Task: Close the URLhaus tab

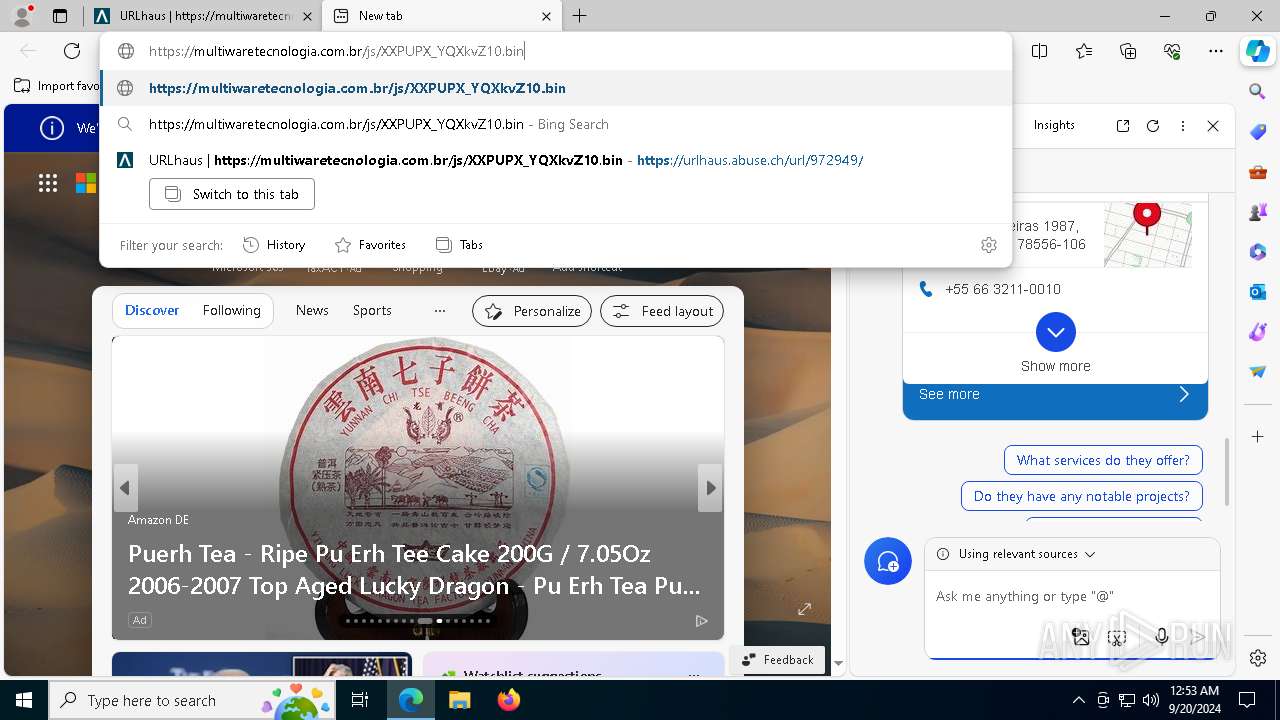Action: (x=307, y=16)
